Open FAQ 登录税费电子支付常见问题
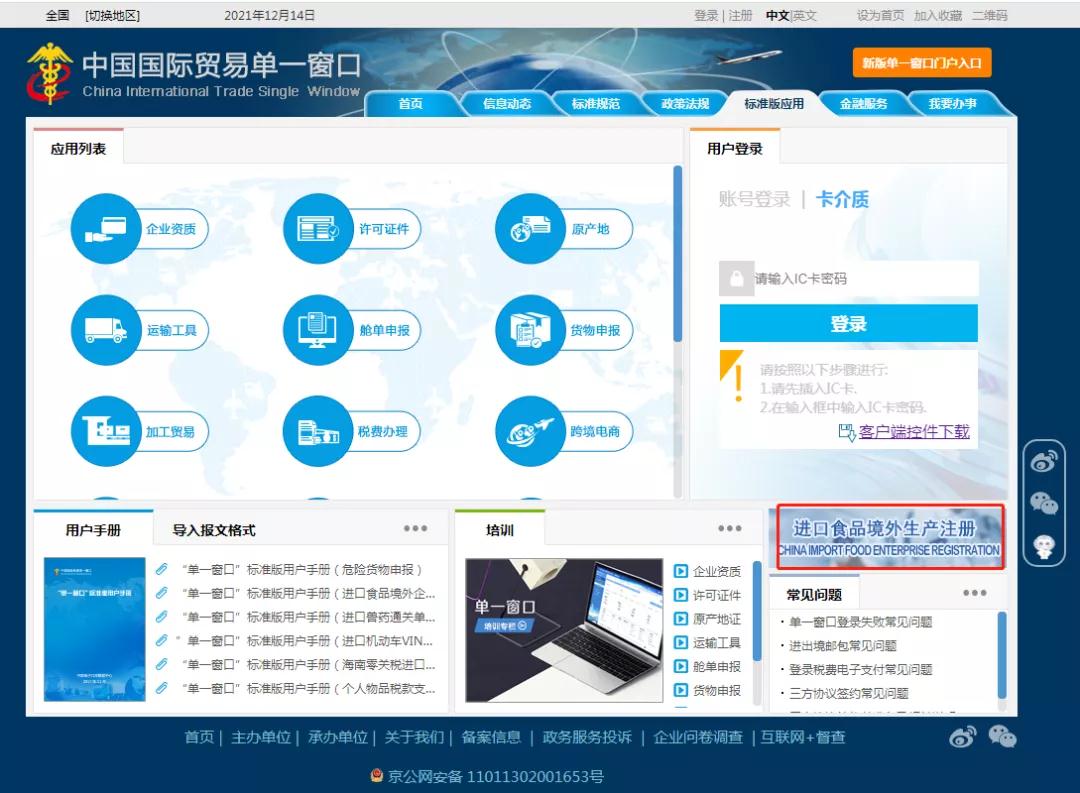 pos(860,670)
